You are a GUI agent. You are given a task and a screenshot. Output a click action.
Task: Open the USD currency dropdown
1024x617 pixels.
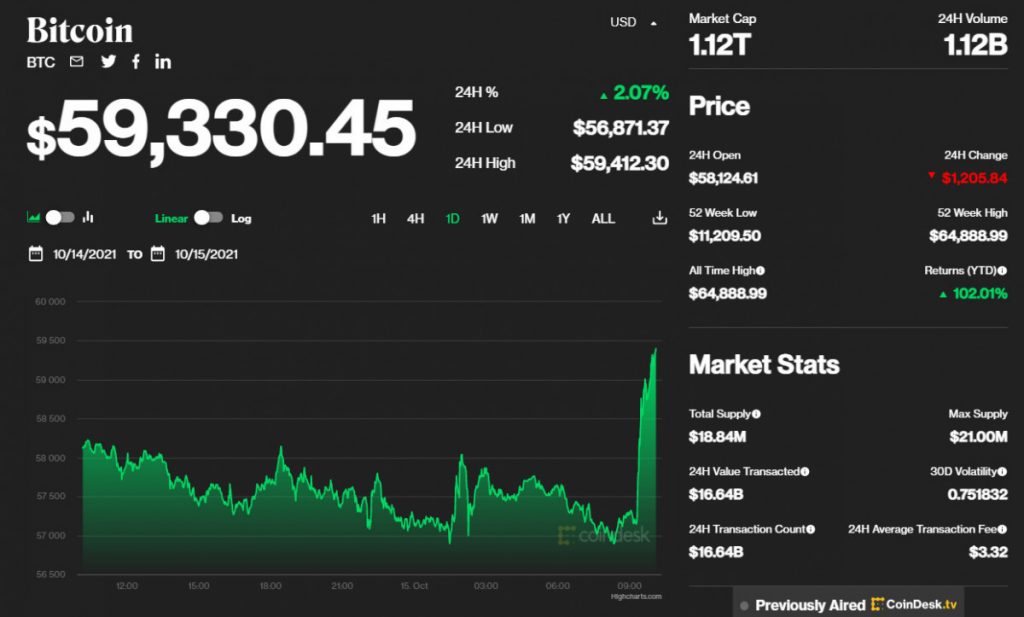[633, 21]
